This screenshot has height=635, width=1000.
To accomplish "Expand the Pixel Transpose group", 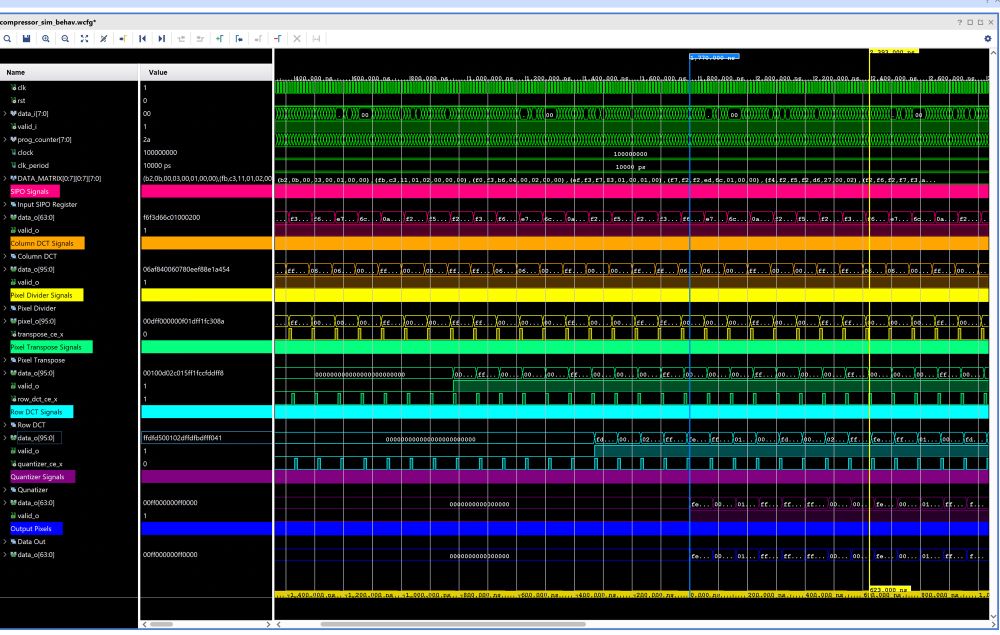I will click(x=5, y=360).
